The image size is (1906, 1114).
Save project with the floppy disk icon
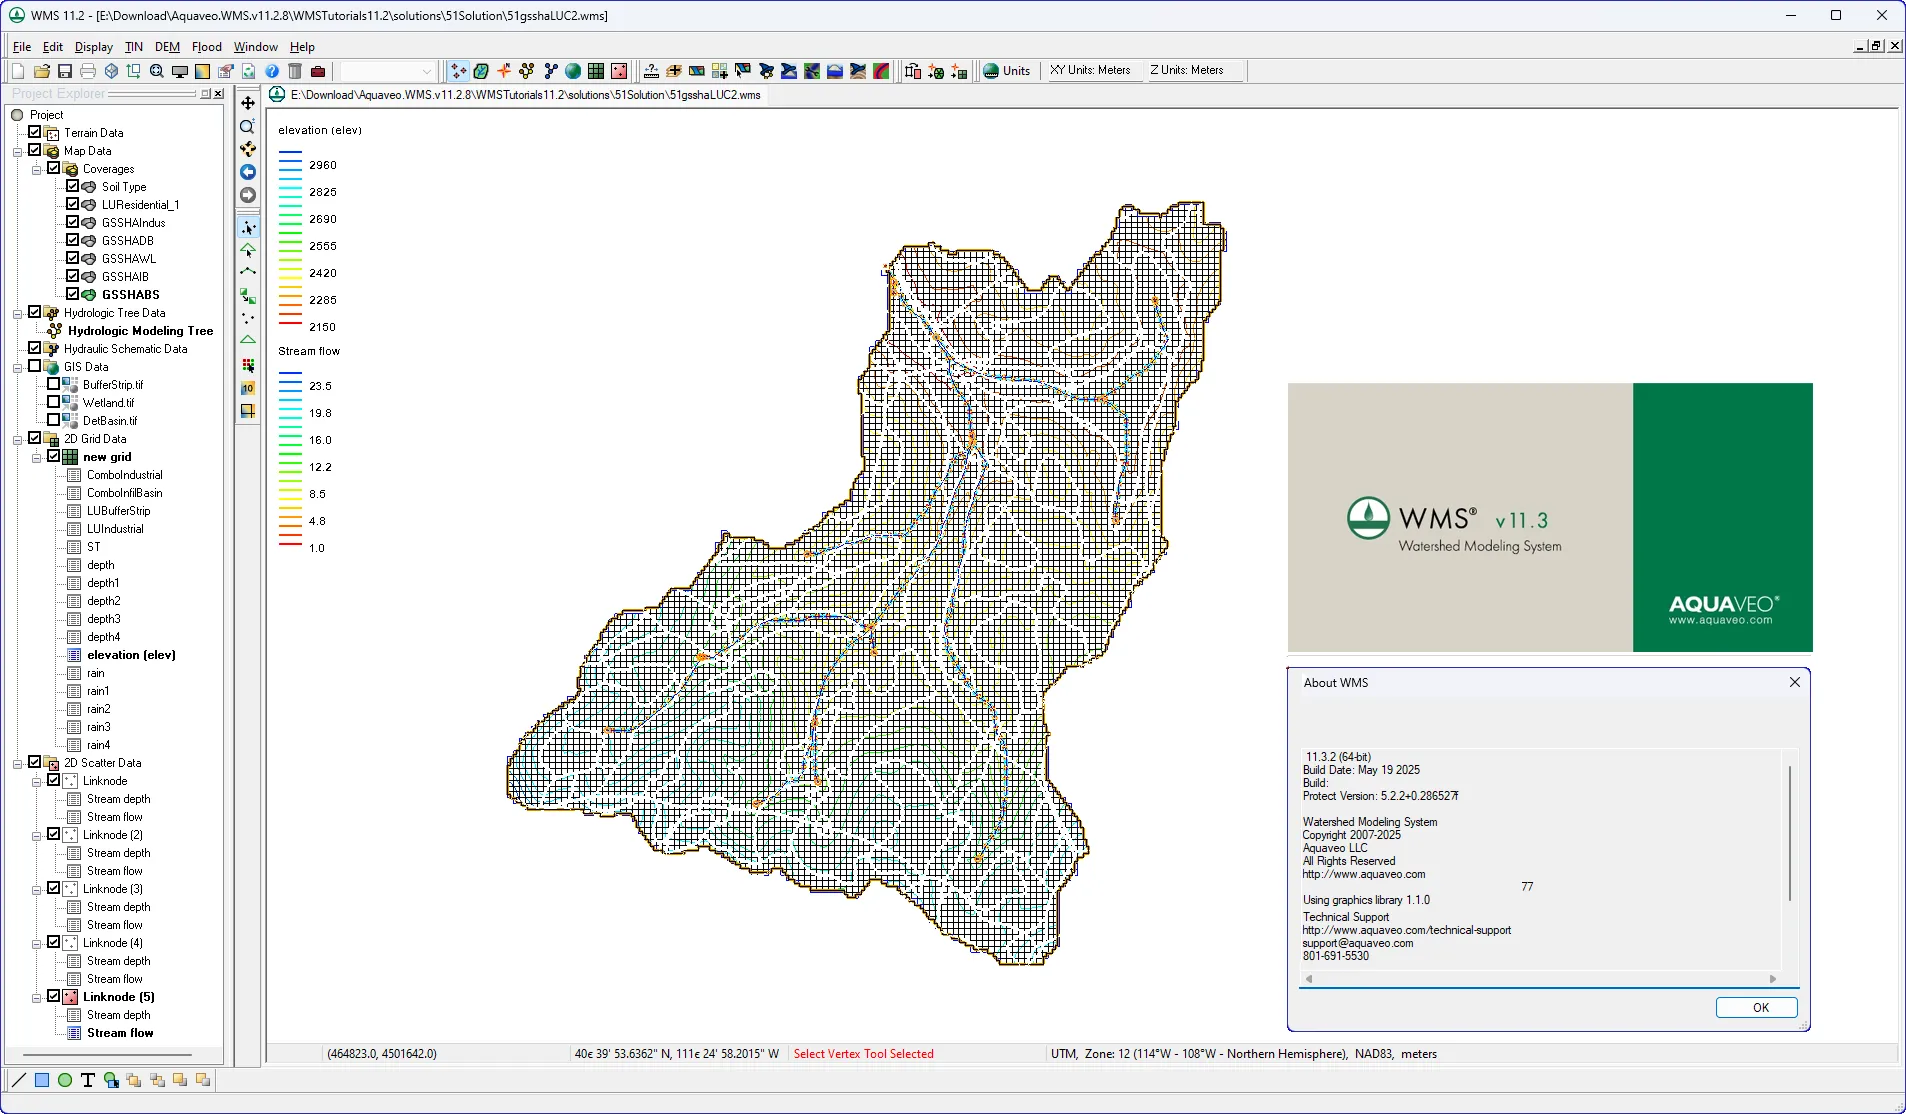click(x=65, y=71)
